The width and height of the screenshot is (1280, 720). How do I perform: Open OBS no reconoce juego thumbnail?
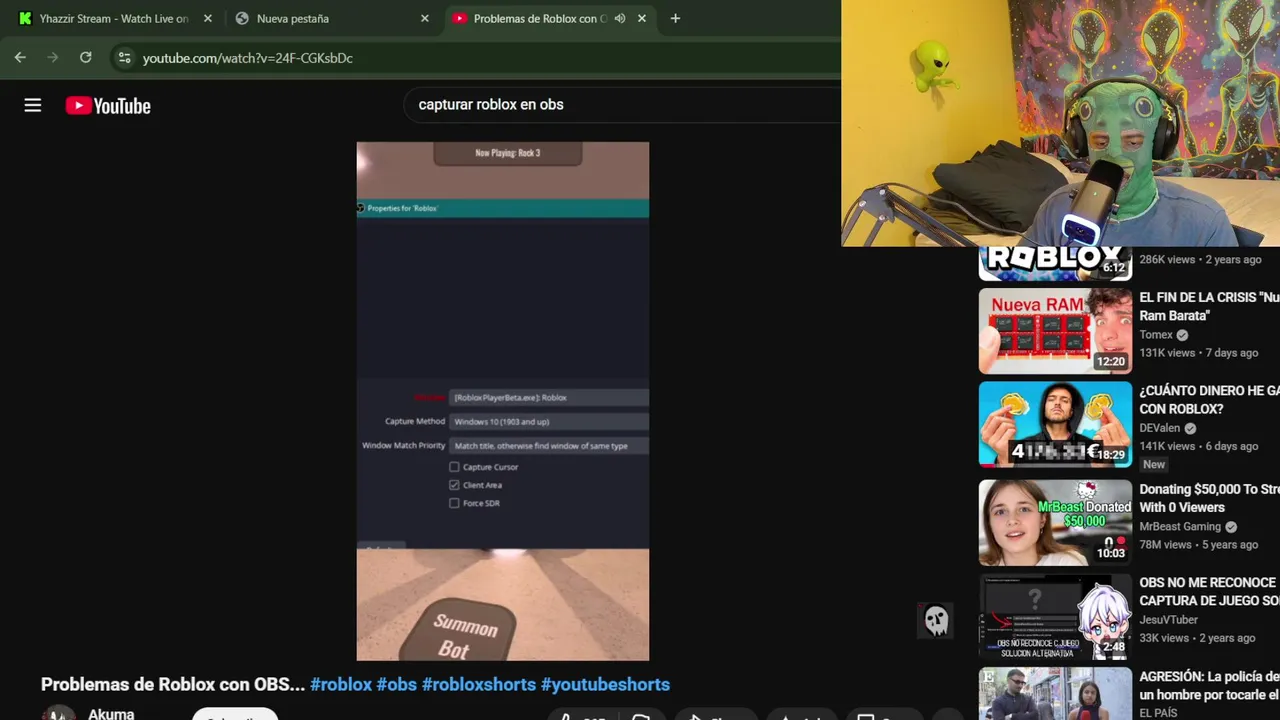tap(1055, 617)
